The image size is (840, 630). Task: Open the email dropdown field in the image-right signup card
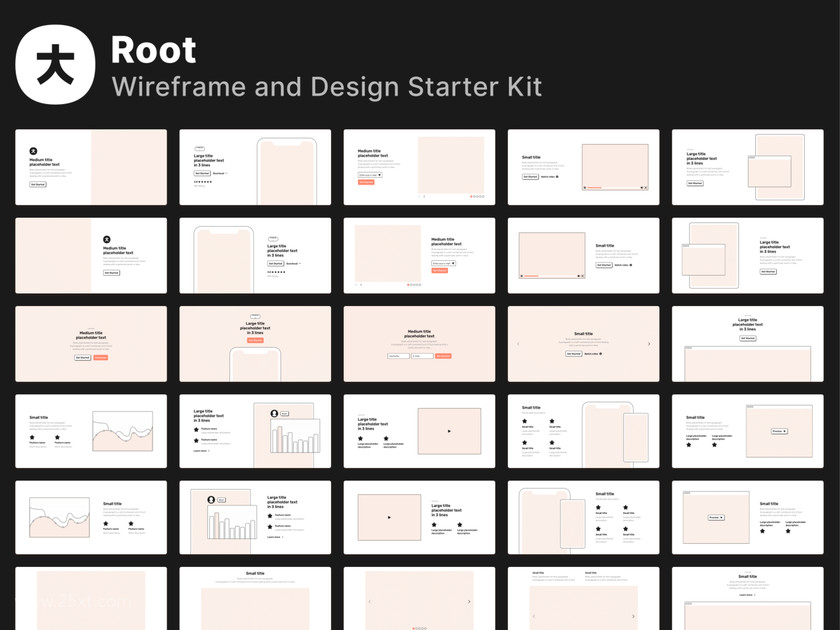pos(370,175)
